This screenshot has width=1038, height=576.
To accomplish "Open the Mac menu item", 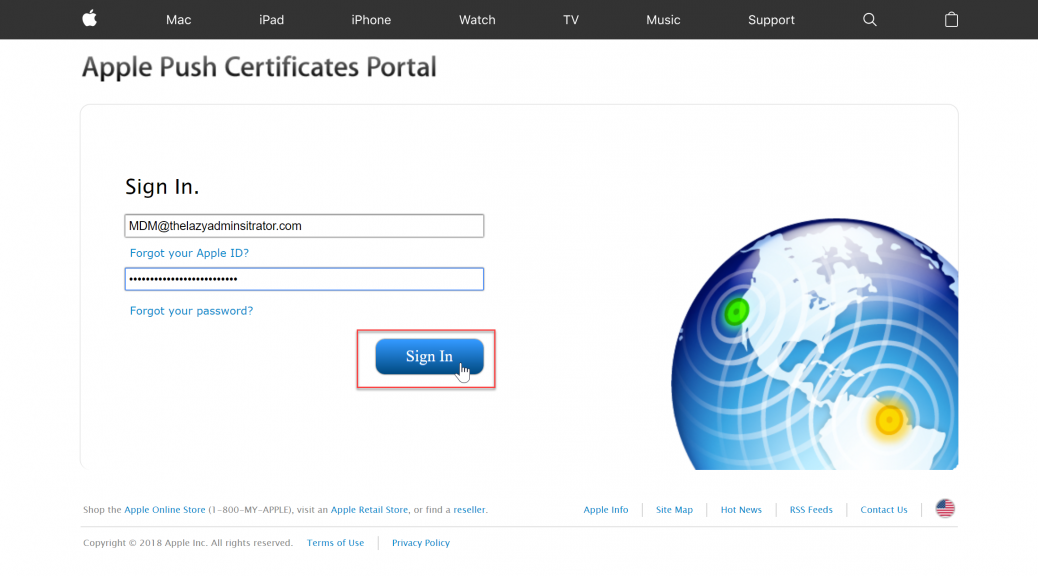I will coord(179,20).
